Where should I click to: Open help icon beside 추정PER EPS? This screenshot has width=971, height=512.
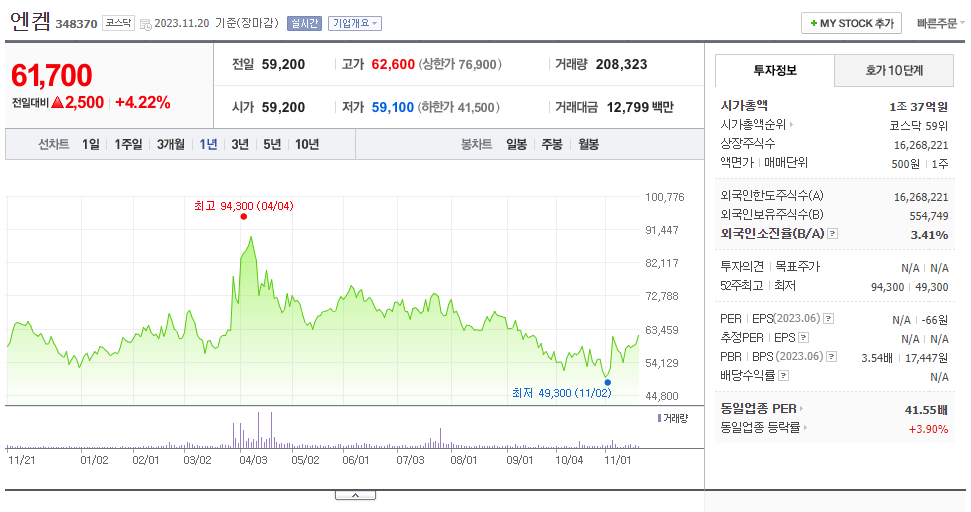[804, 337]
